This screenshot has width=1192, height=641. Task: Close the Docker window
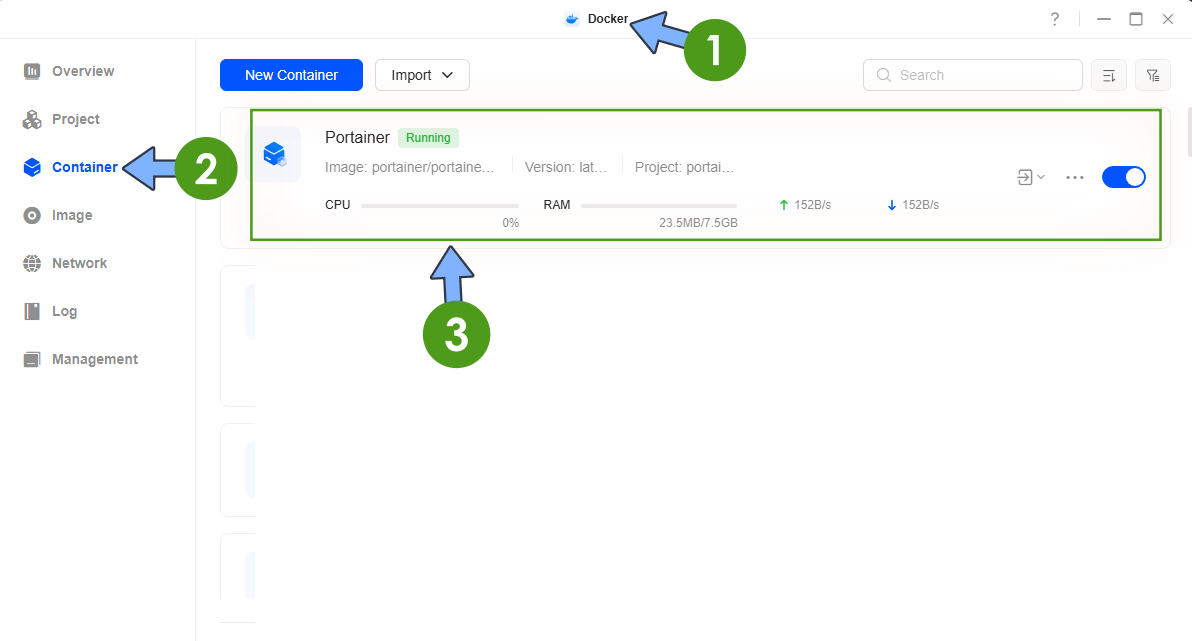(1168, 19)
